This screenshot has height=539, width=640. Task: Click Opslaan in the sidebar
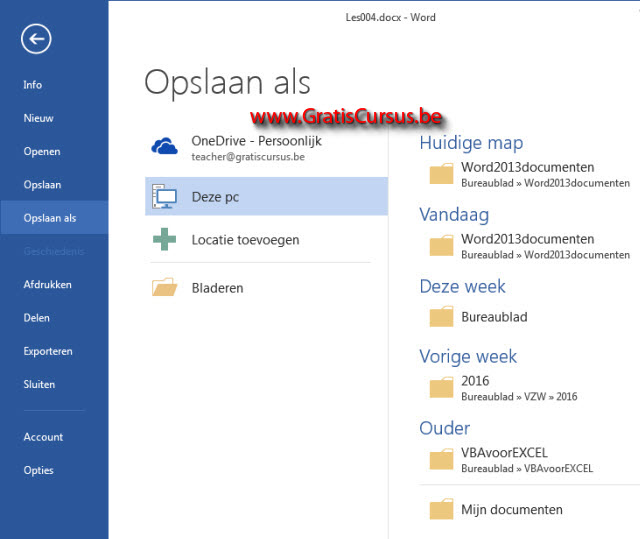tap(42, 185)
